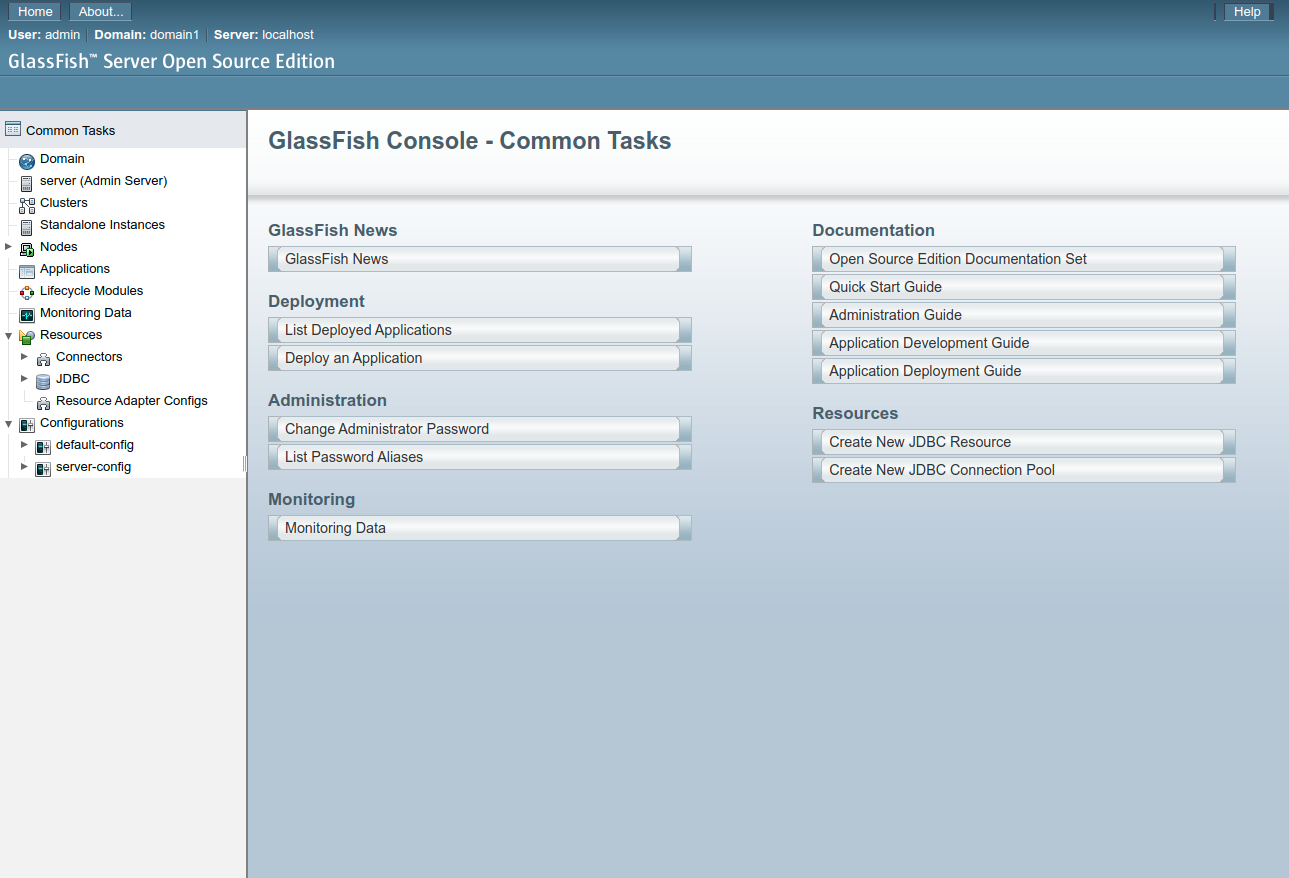
Task: Open the Application Deployment Guide
Action: pos(1024,371)
